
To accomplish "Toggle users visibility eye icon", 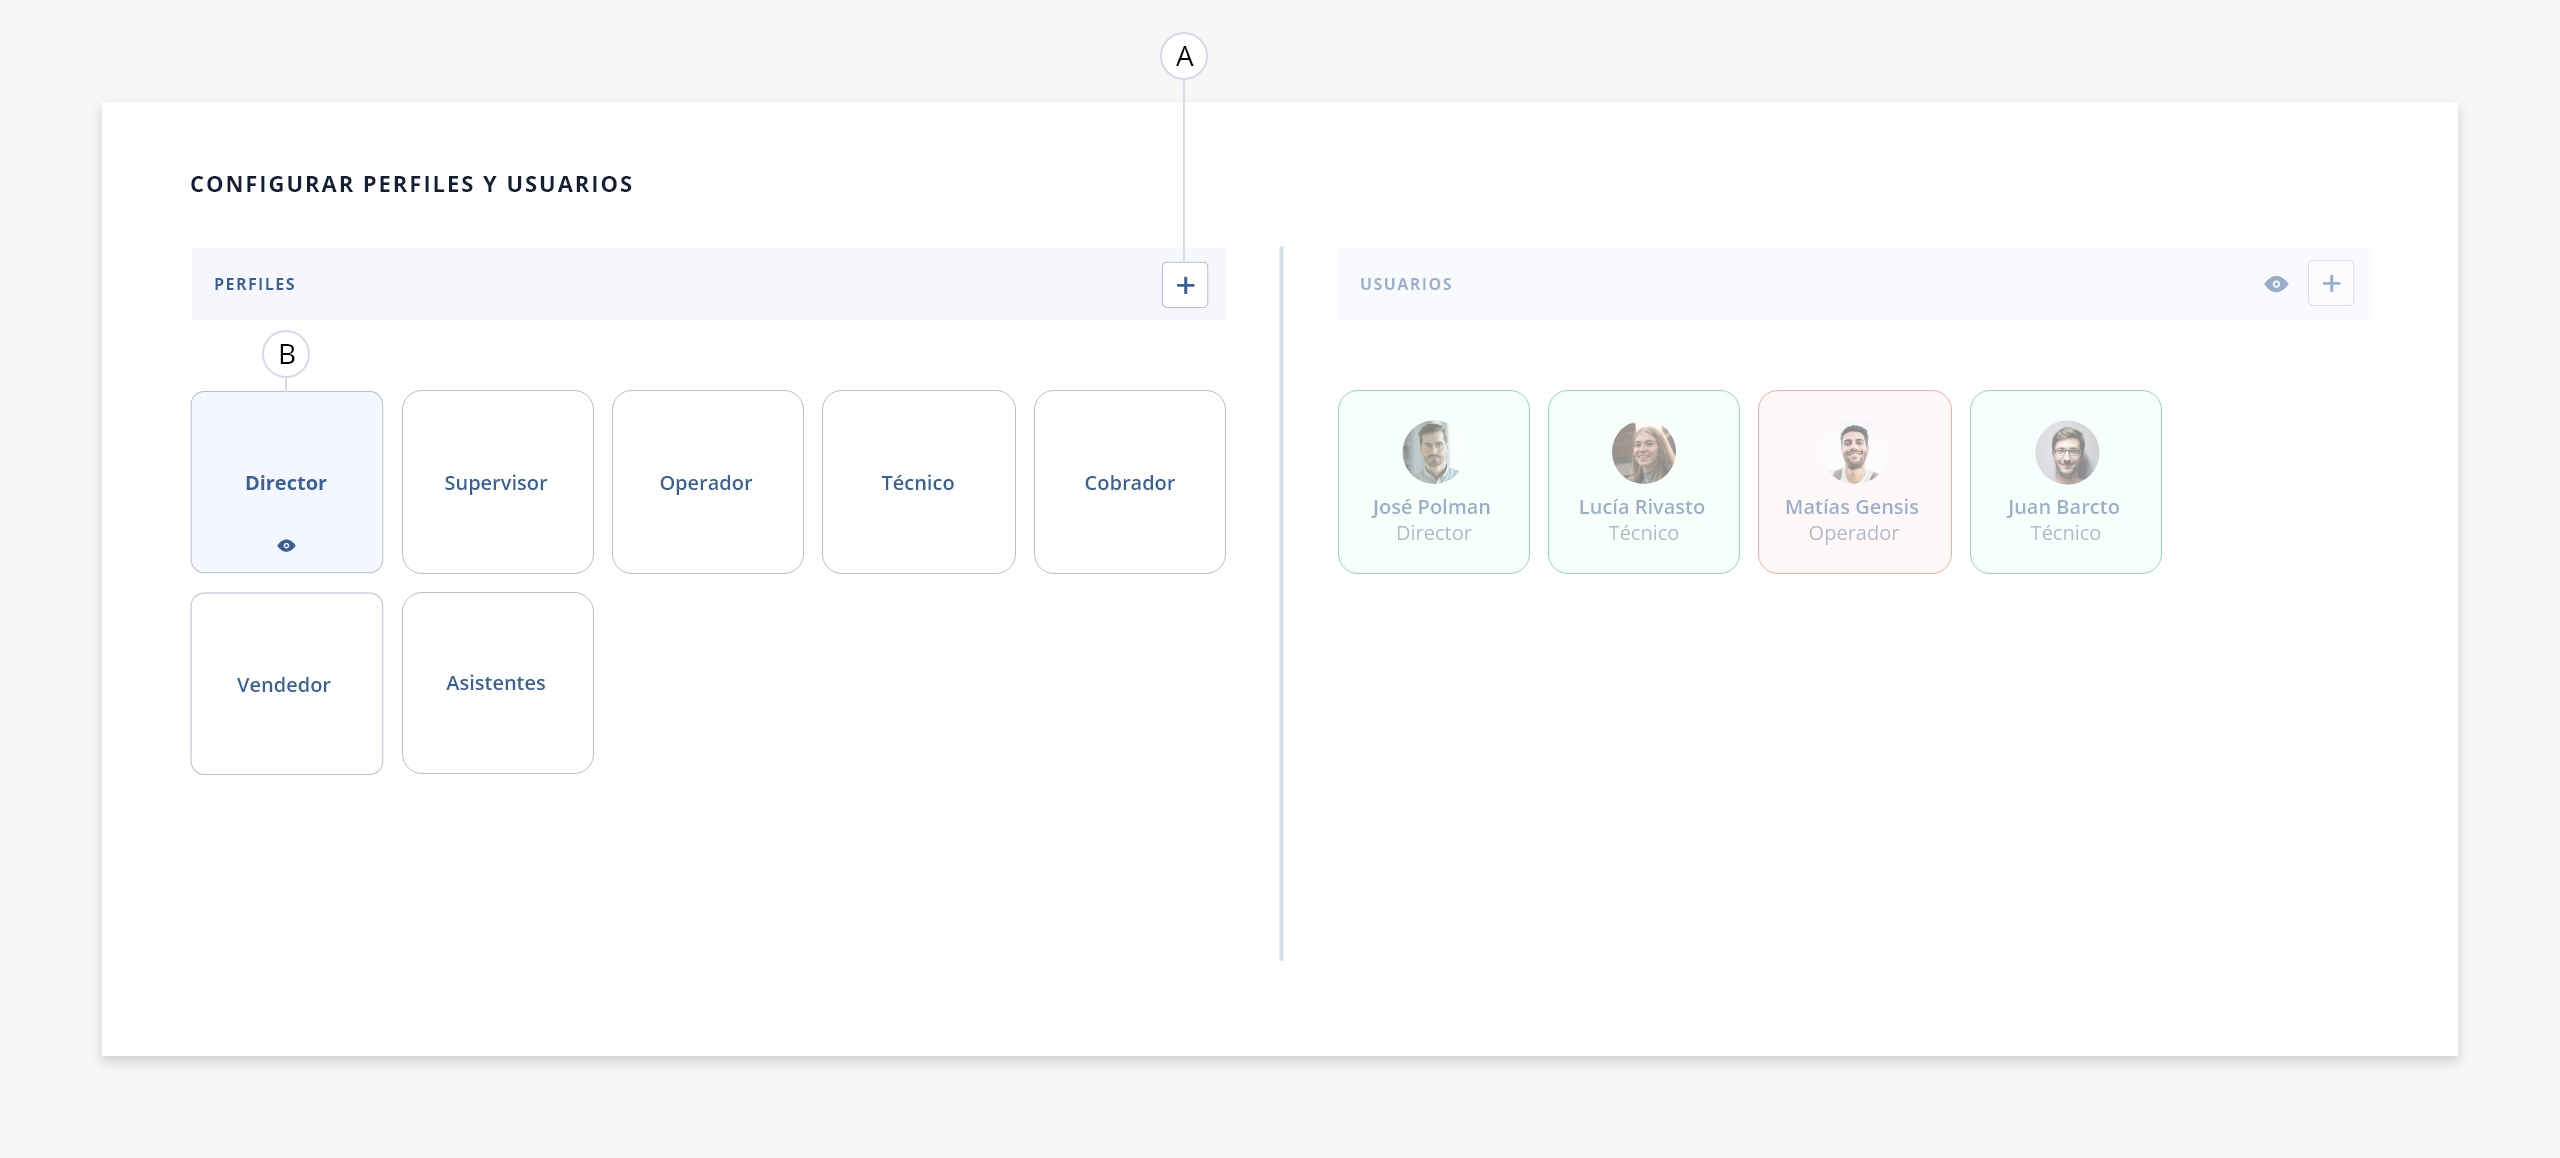I will click(2276, 284).
